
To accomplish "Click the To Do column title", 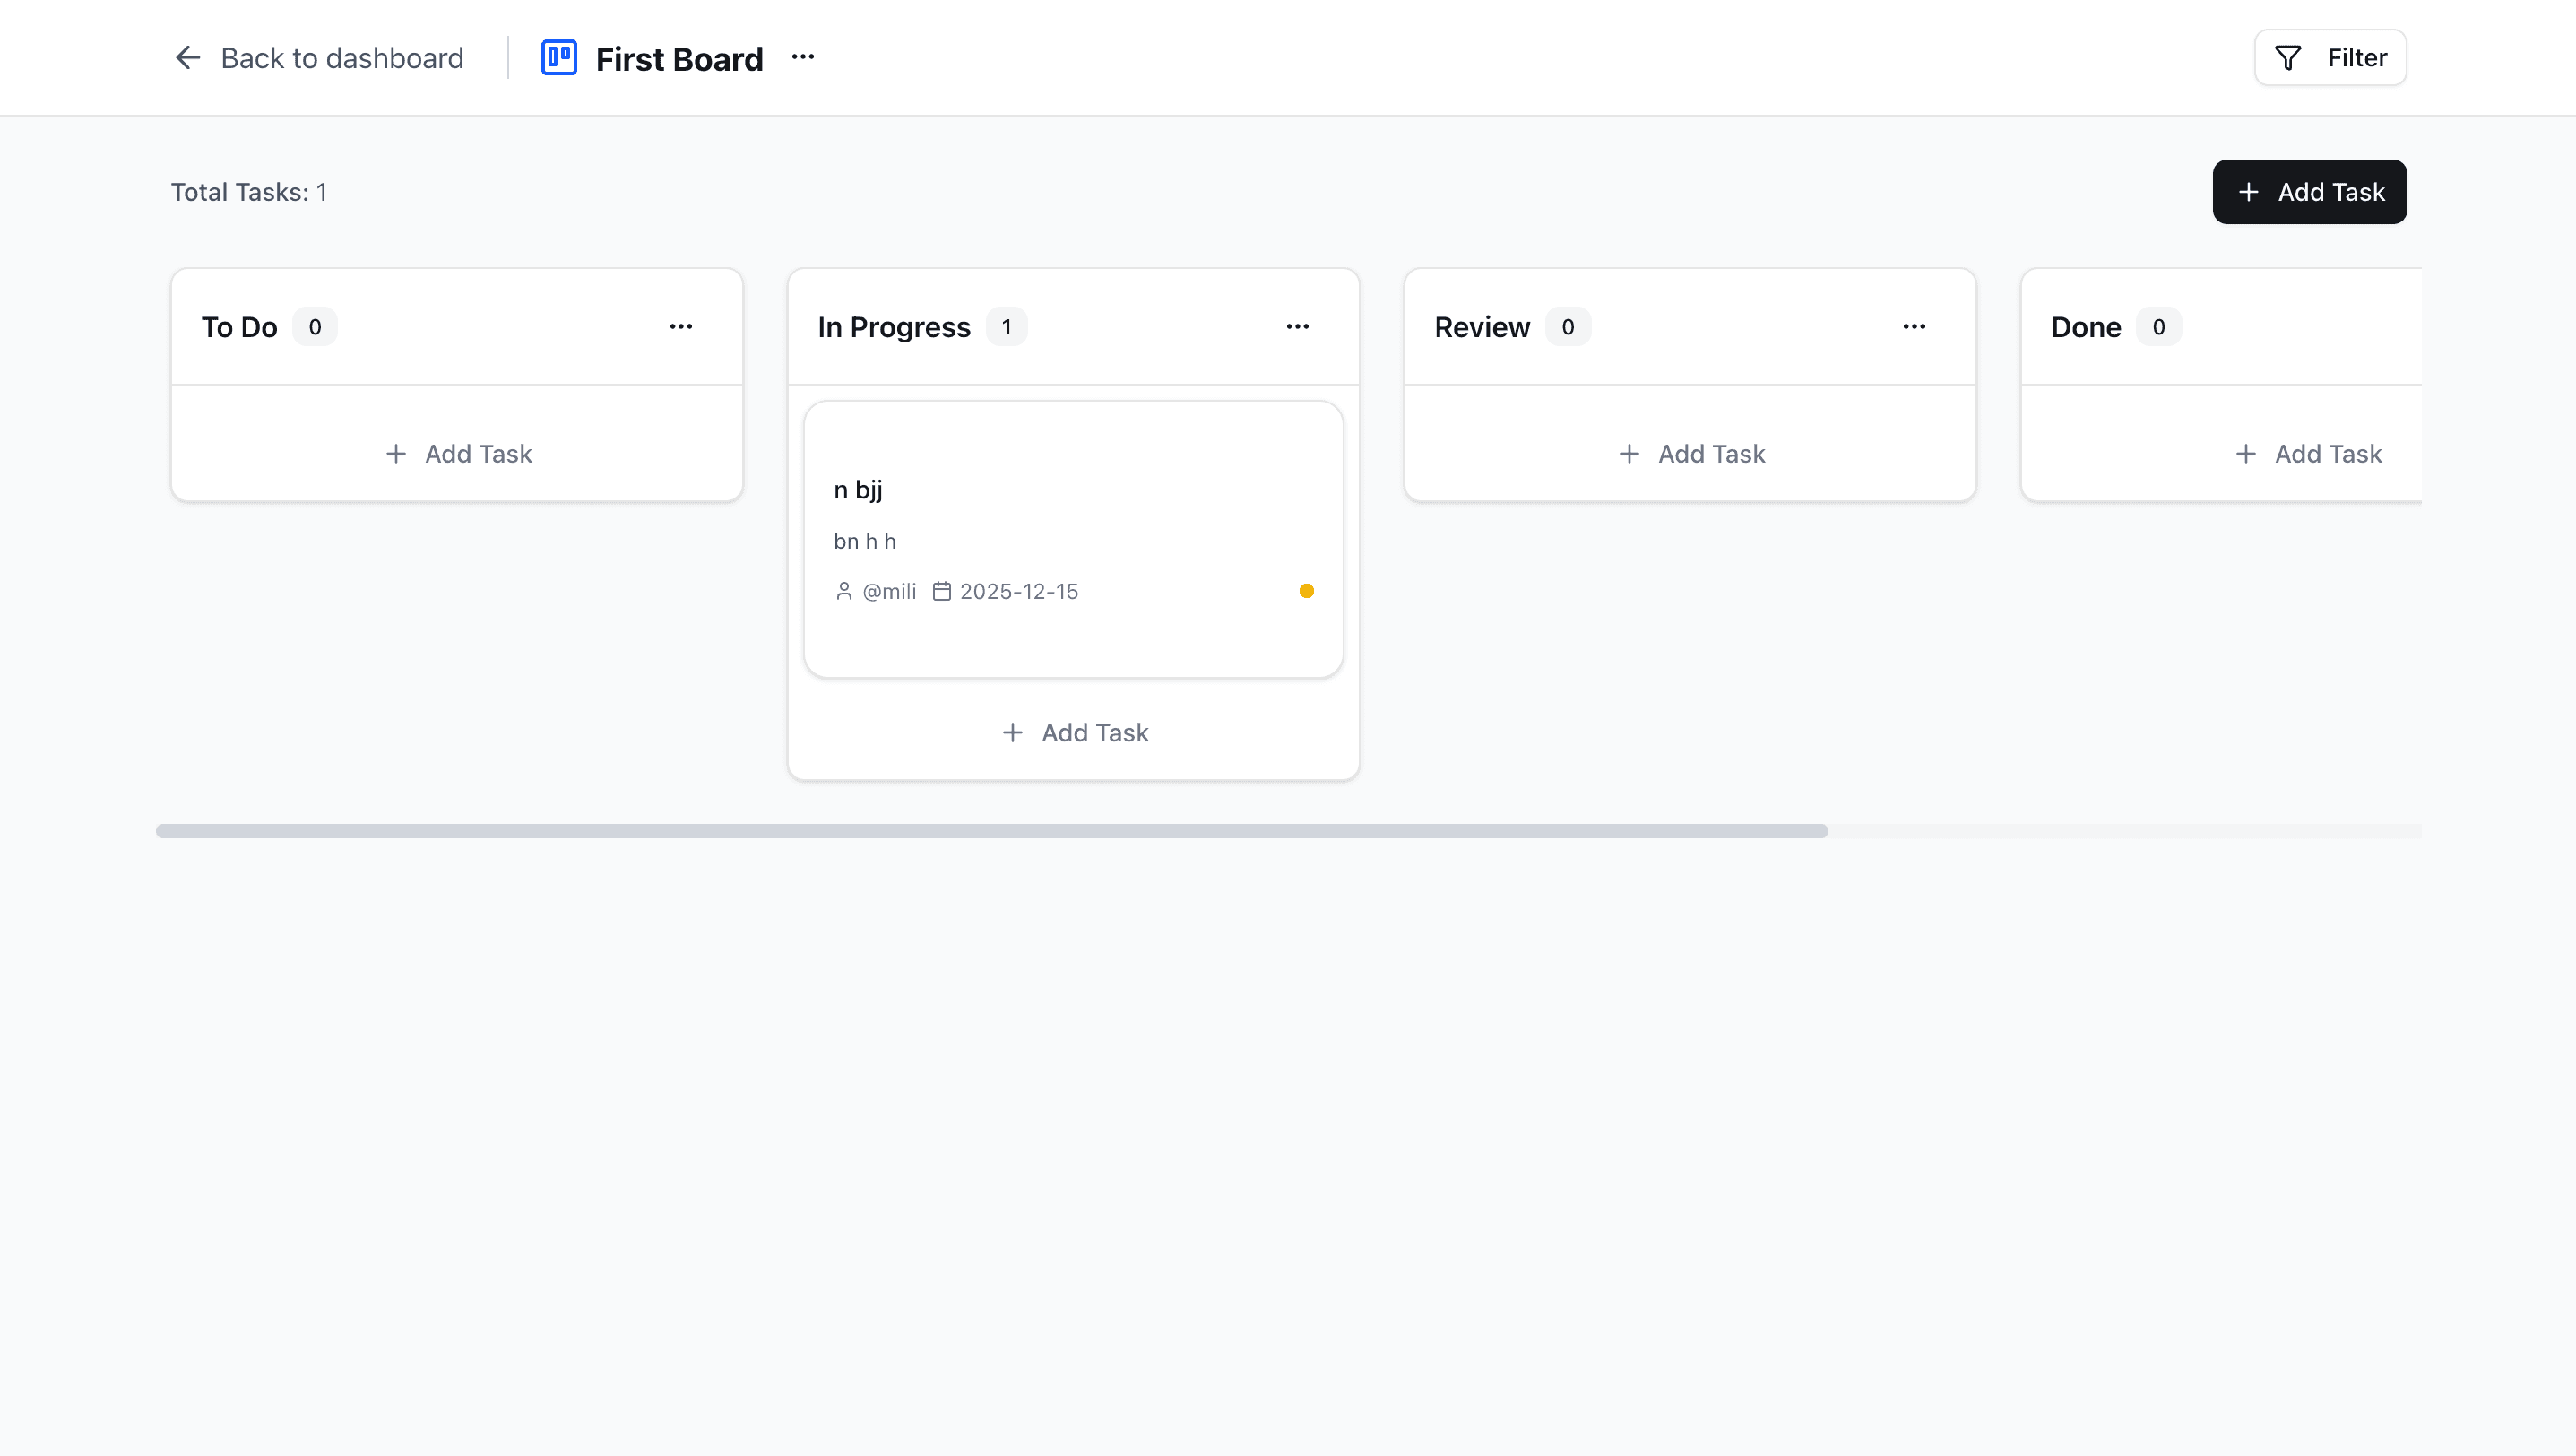I will click(239, 327).
